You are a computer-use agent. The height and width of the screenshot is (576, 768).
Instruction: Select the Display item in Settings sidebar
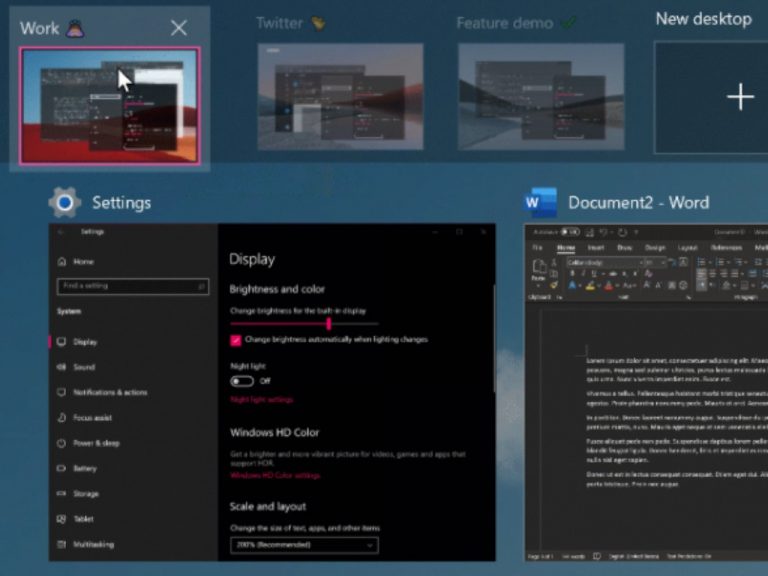(x=85, y=342)
